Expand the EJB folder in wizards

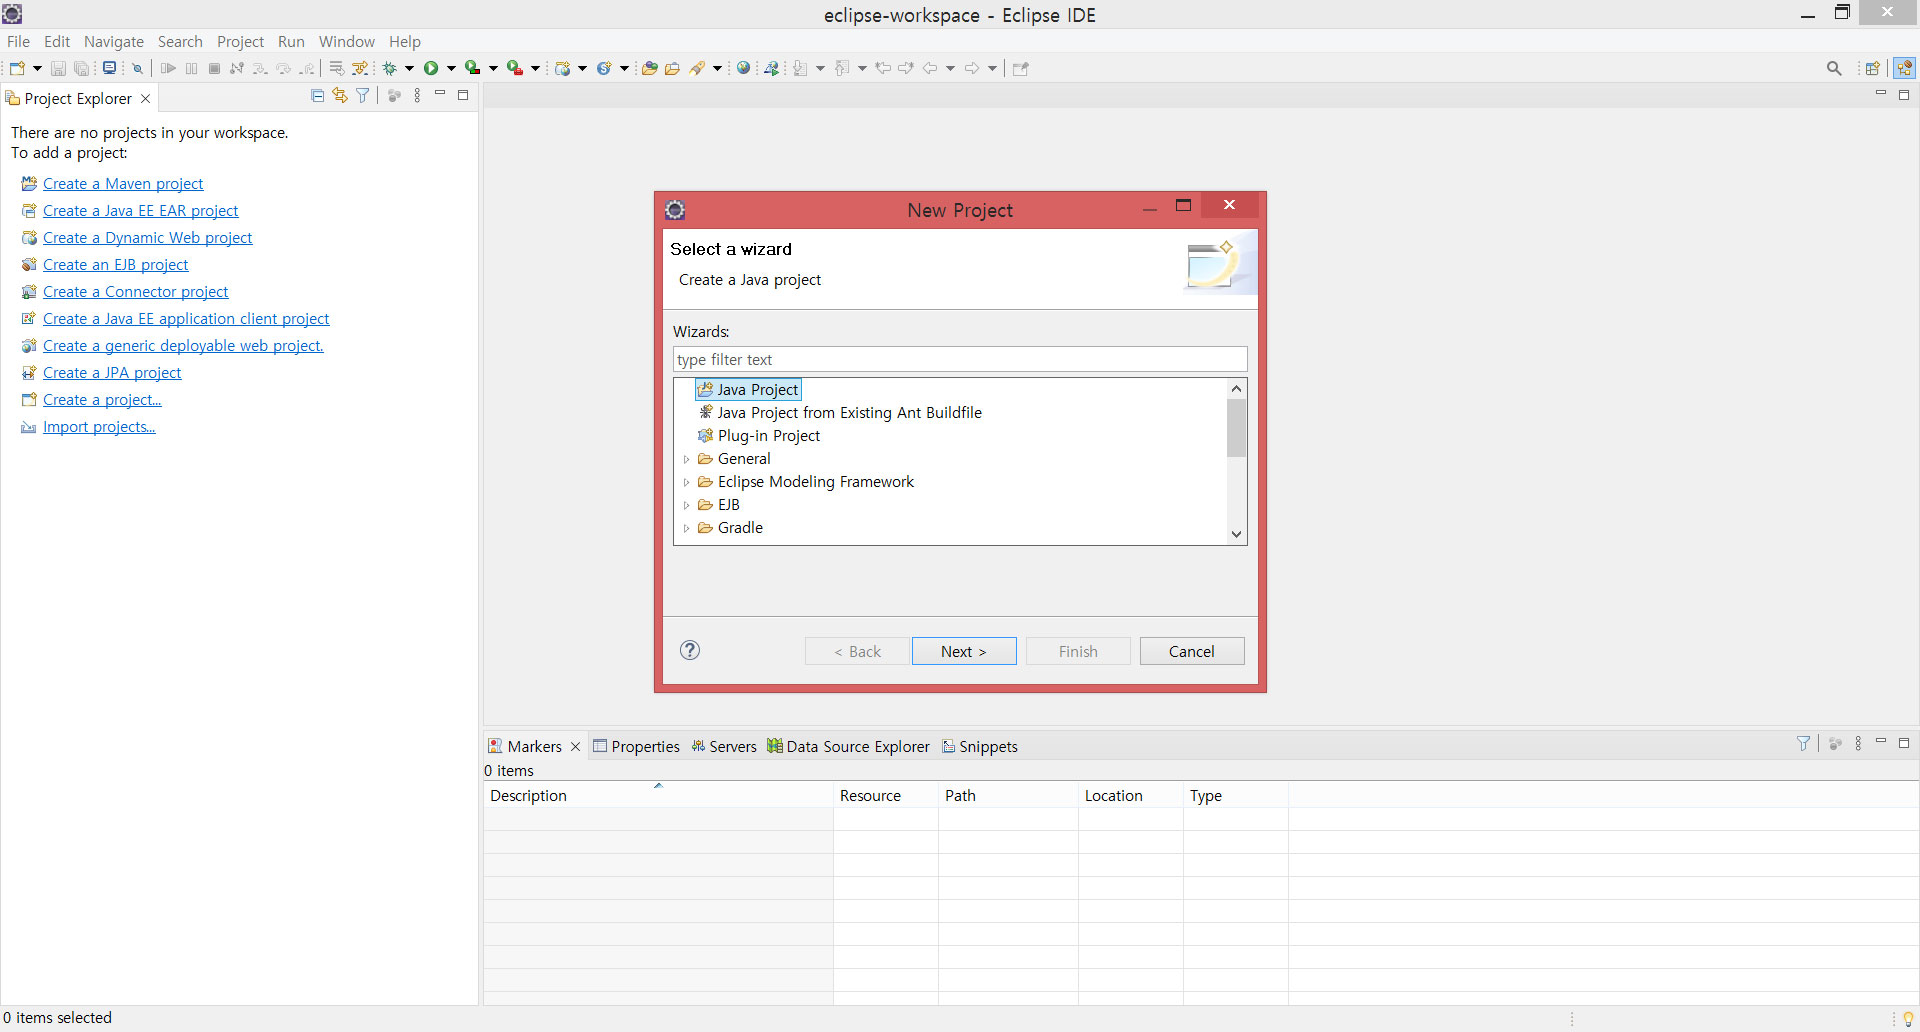(x=687, y=506)
